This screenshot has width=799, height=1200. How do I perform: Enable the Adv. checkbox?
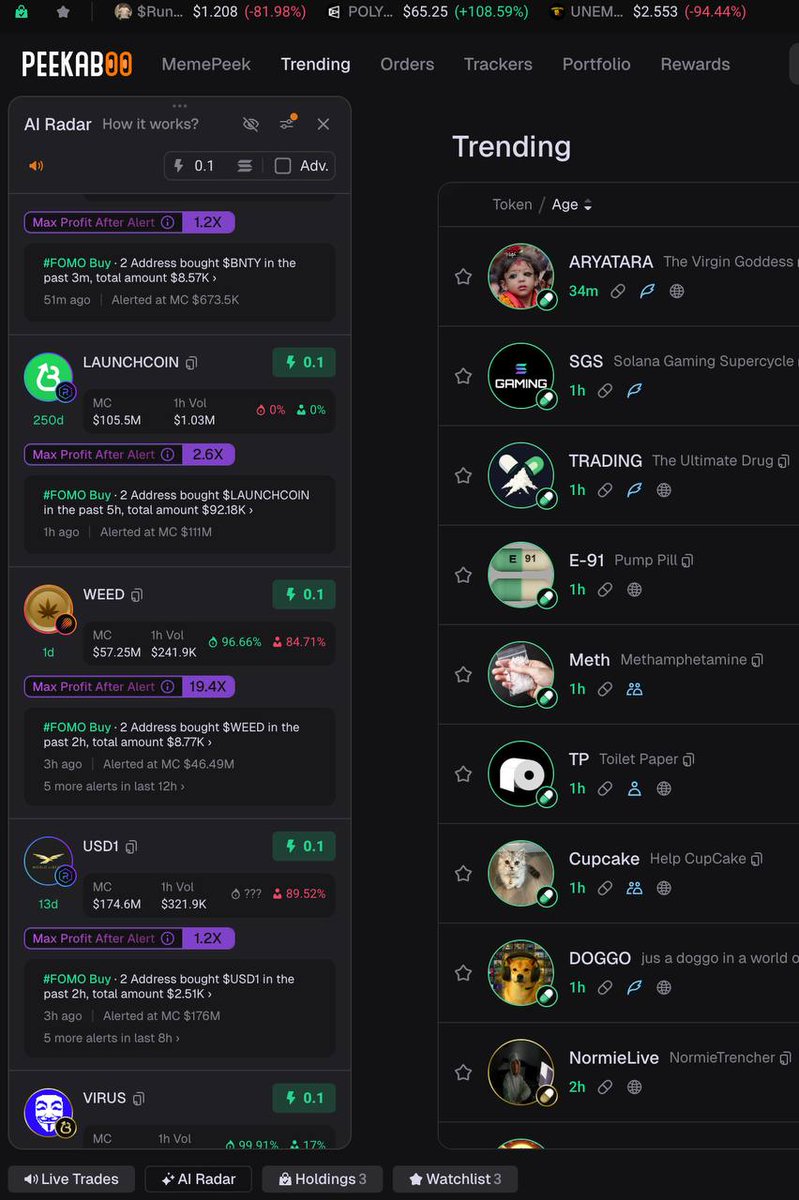pyautogui.click(x=283, y=166)
